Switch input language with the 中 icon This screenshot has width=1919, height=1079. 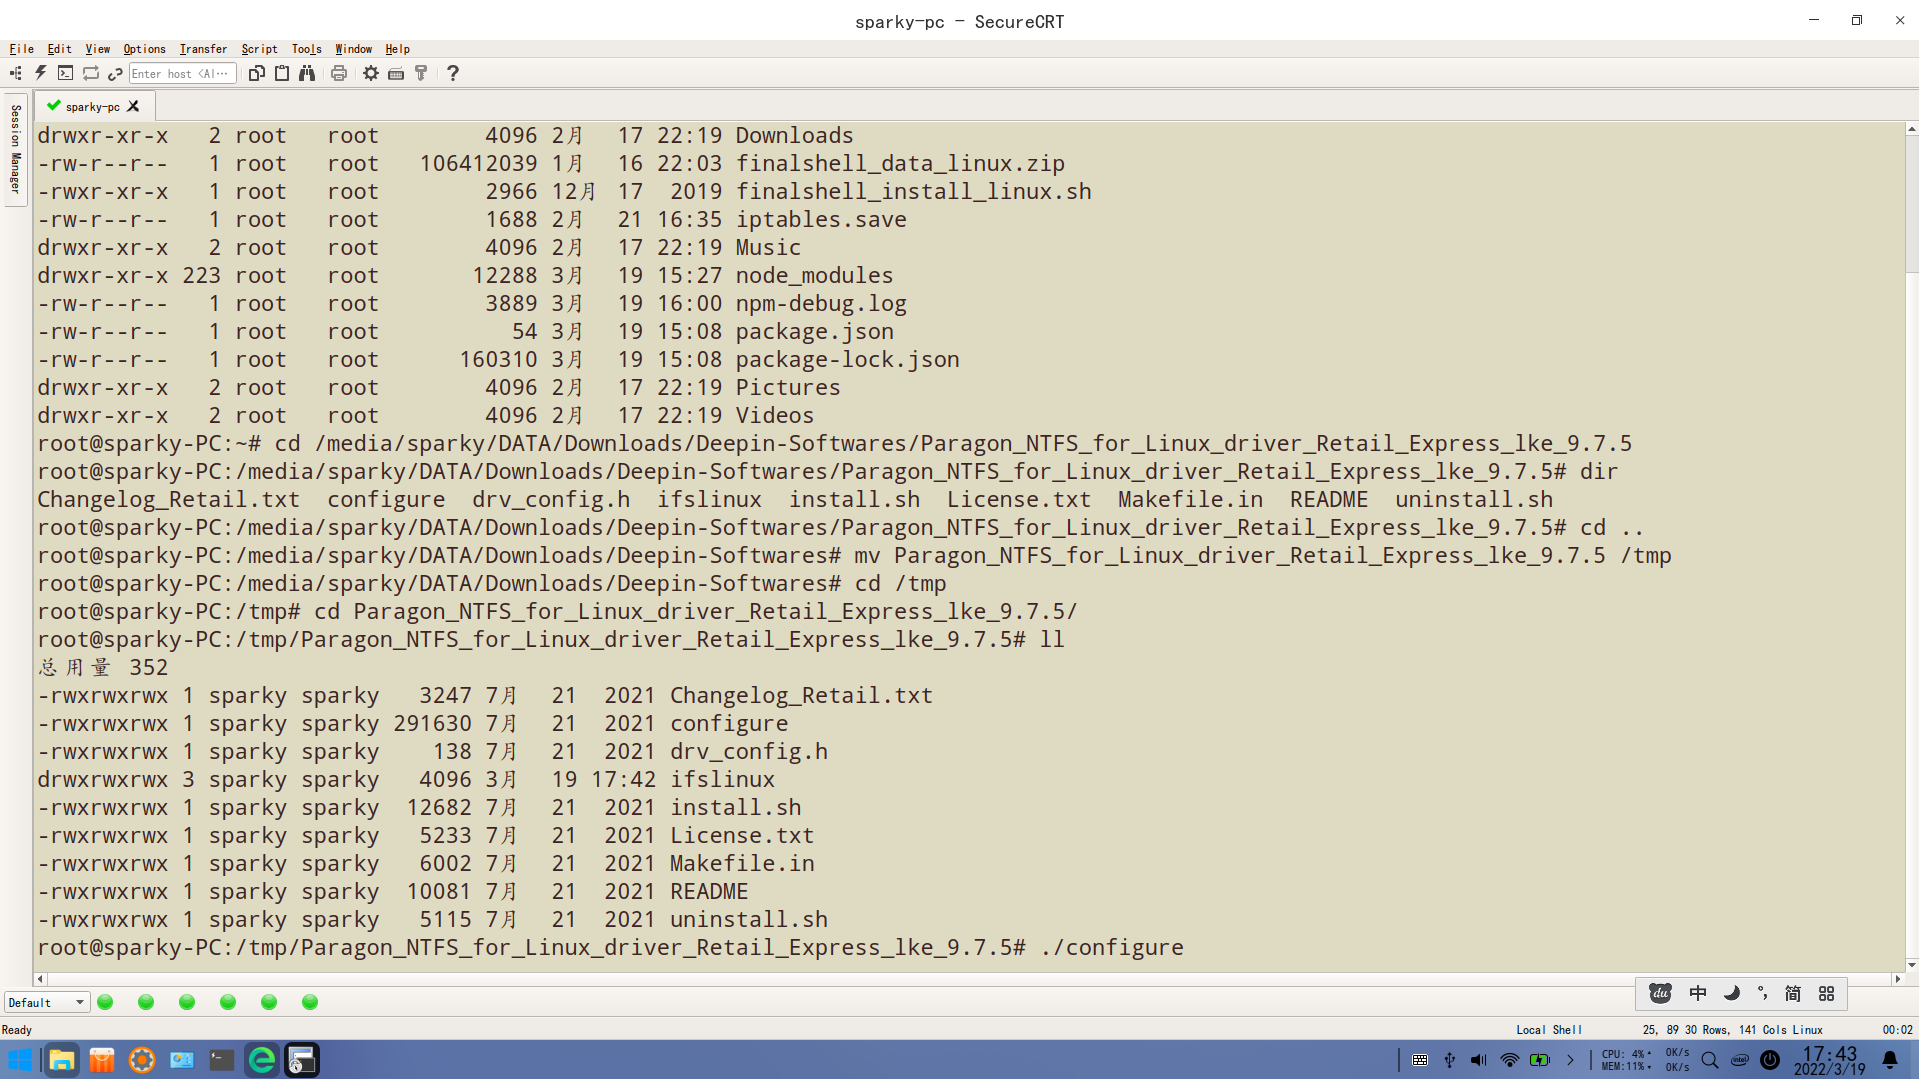point(1698,993)
